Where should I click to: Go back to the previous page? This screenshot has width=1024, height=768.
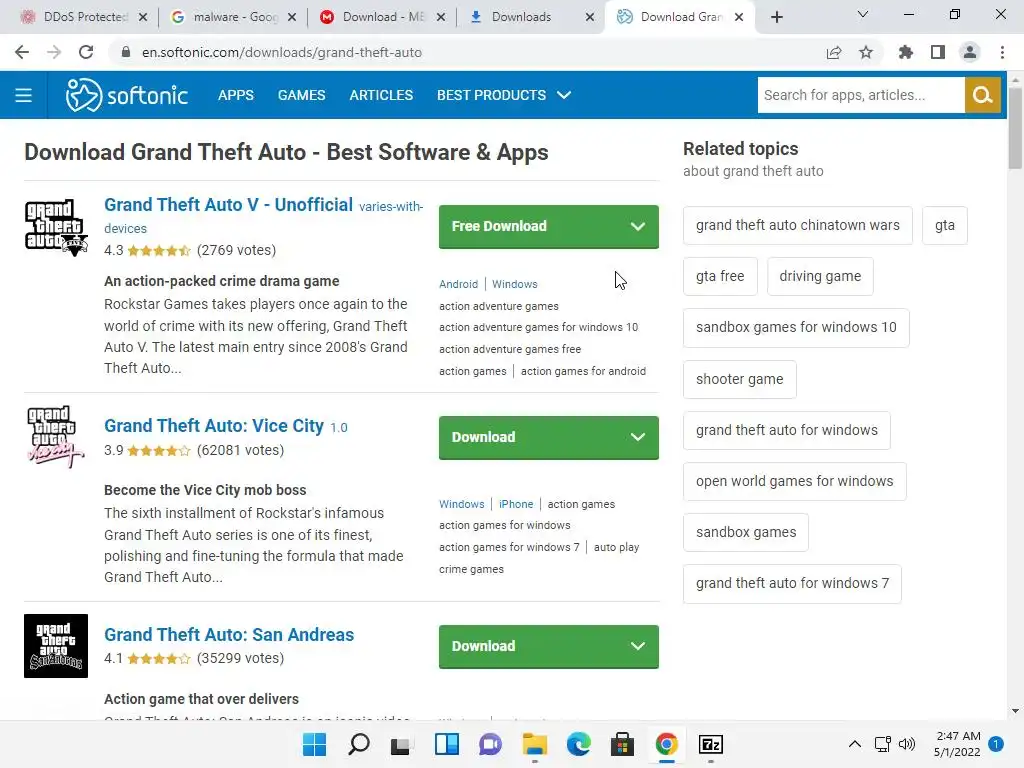tap(22, 52)
